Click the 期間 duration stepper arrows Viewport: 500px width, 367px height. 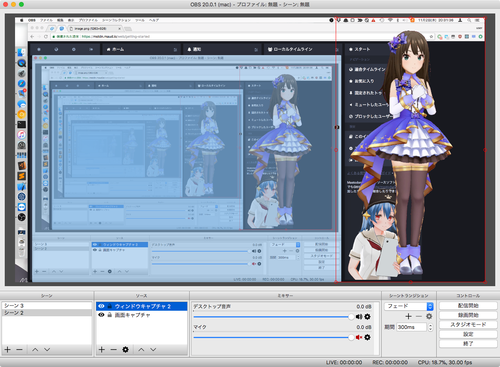coord(430,327)
